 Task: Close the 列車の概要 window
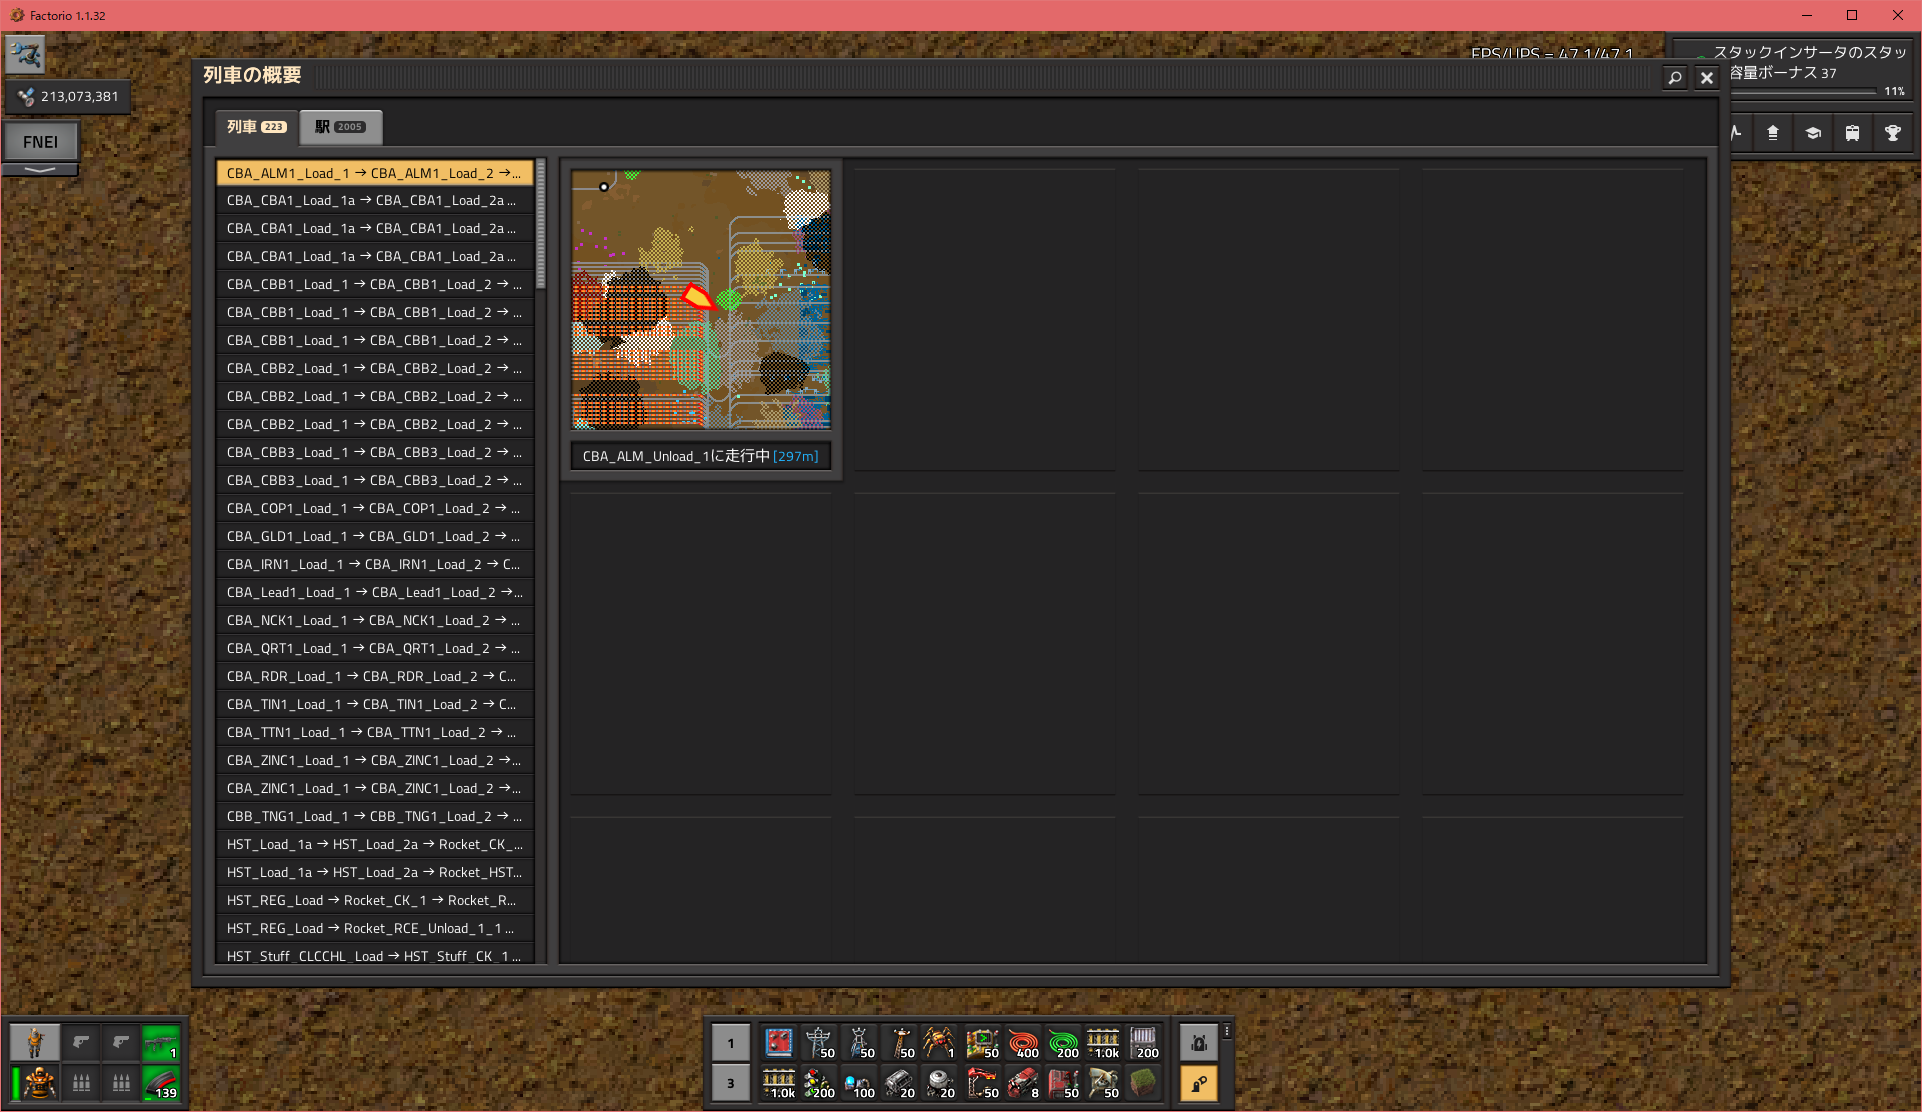point(1707,78)
